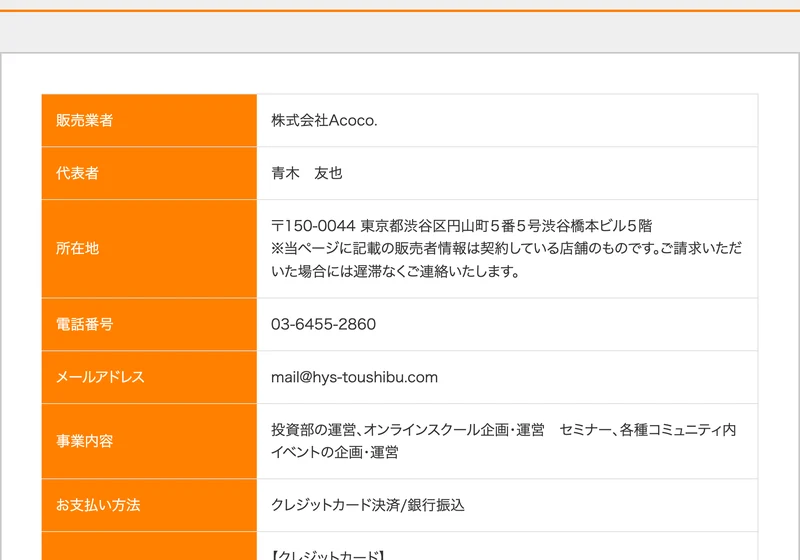The image size is (800, 560).
Task: Click the メールアドレス label cell
Action: coord(149,377)
